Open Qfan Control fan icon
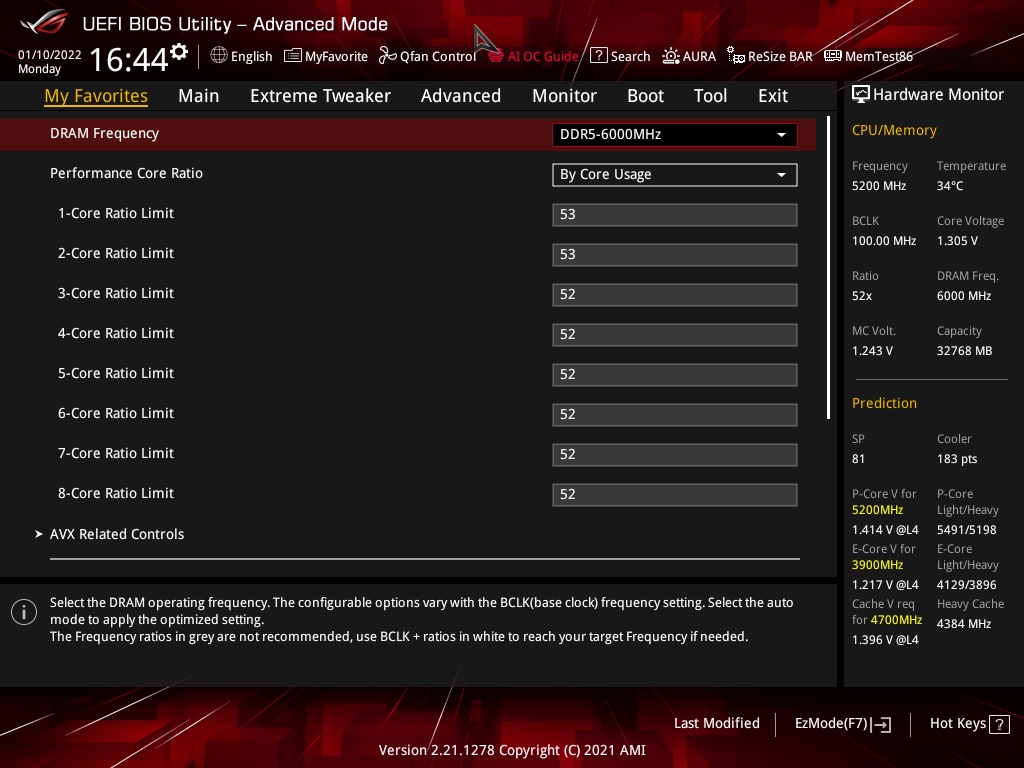 coord(387,56)
